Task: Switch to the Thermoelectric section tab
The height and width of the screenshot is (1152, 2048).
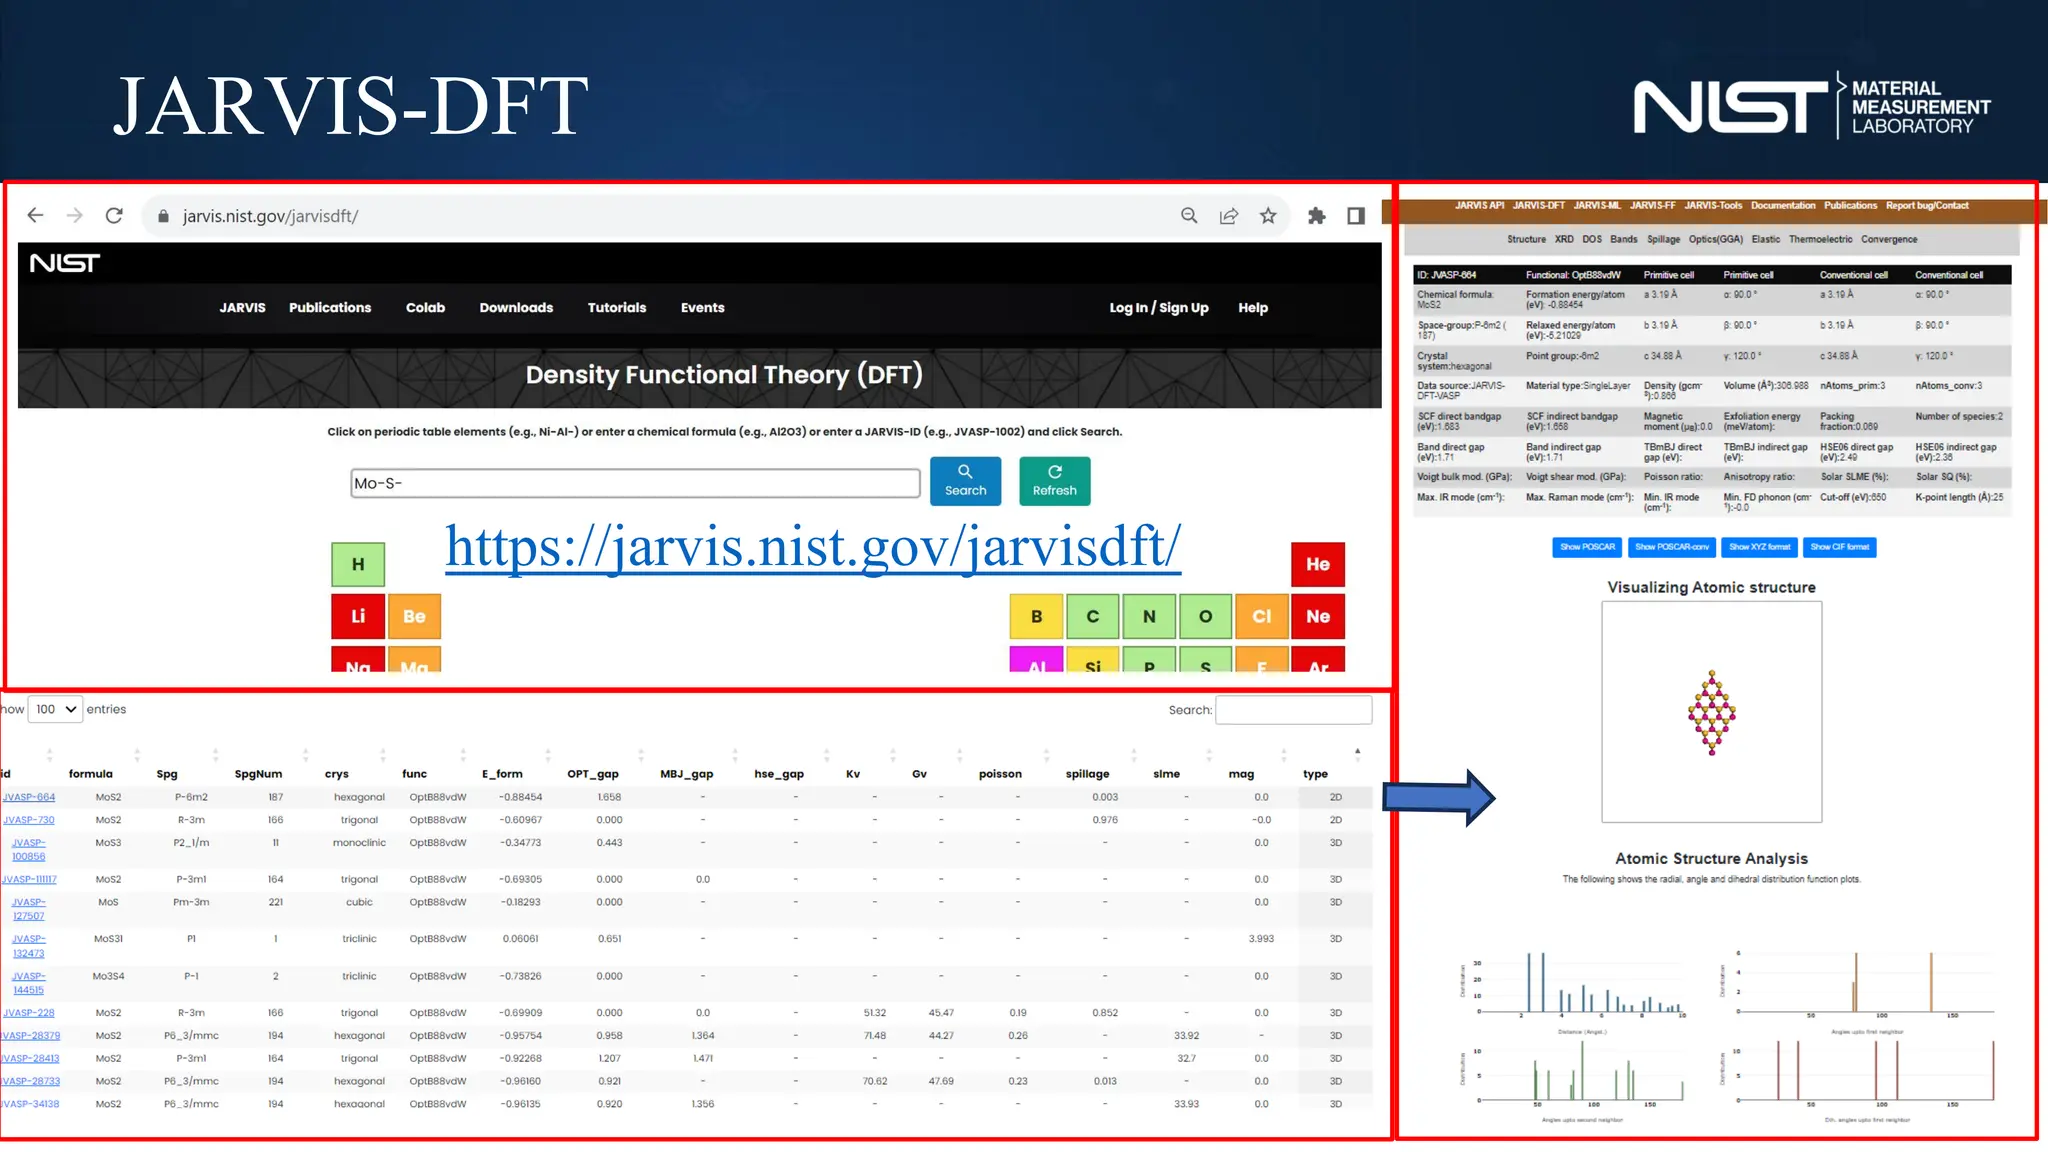Action: pos(1820,239)
